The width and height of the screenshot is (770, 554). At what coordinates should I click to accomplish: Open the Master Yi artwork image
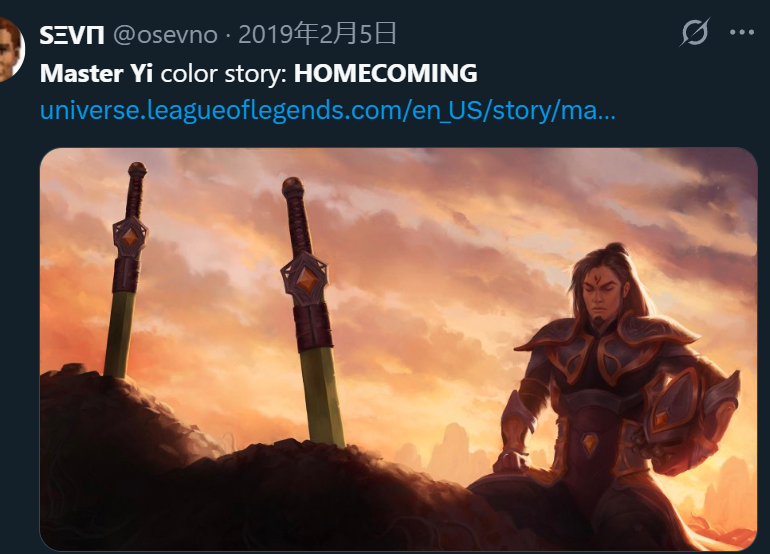pyautogui.click(x=398, y=349)
